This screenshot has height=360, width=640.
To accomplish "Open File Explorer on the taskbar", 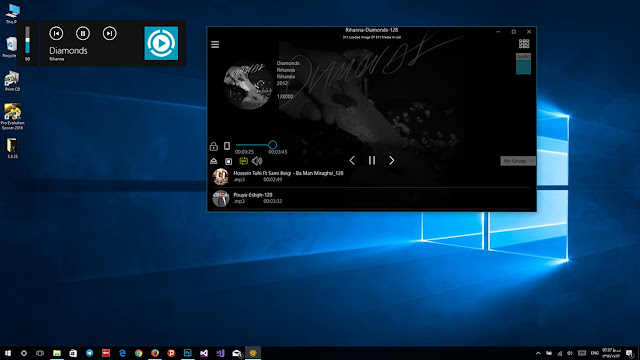I will [57, 353].
